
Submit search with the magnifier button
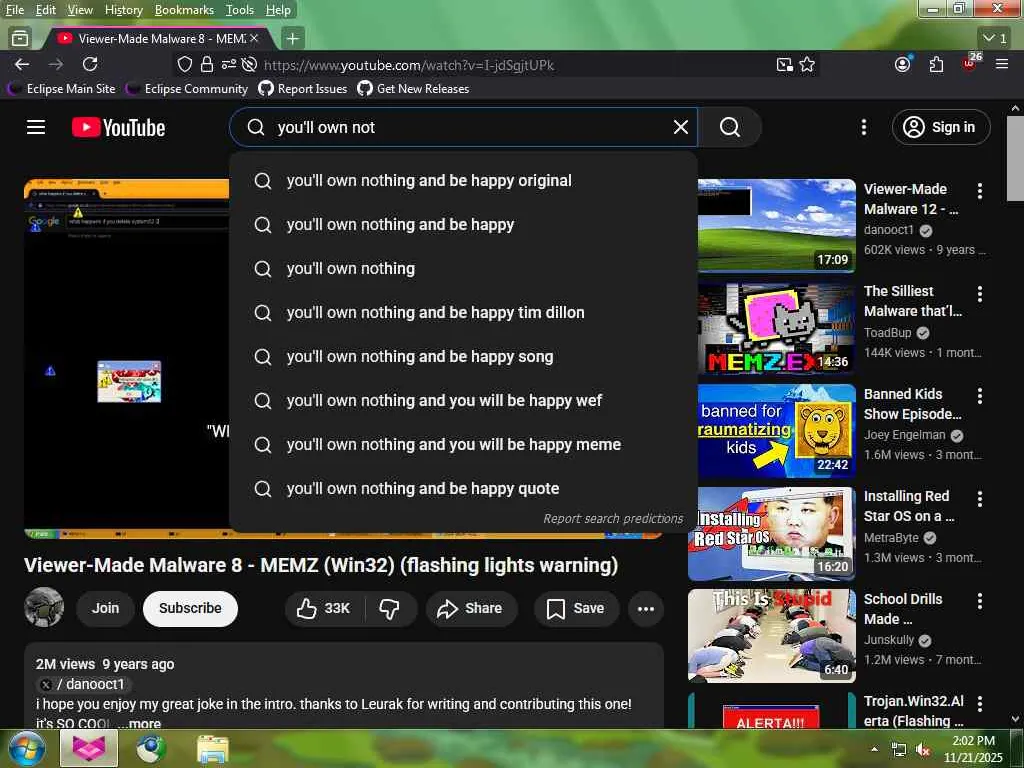pyautogui.click(x=729, y=127)
